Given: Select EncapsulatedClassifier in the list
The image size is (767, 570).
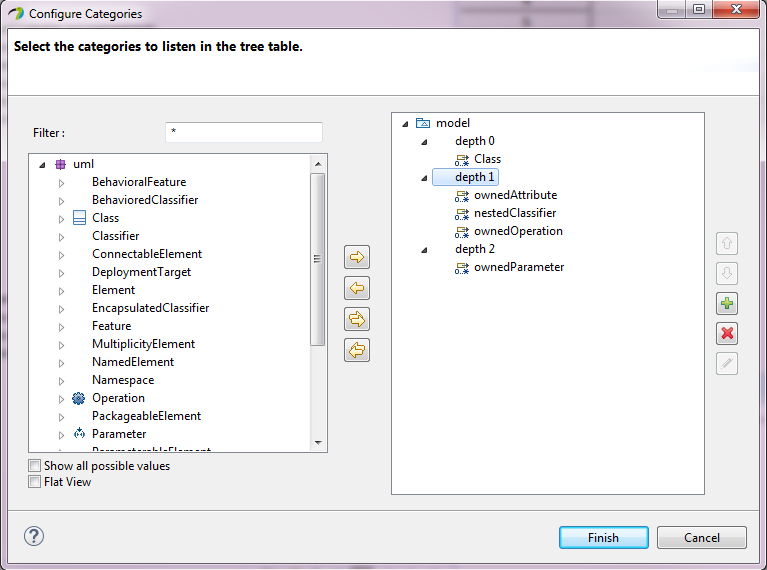Looking at the screenshot, I should [151, 308].
